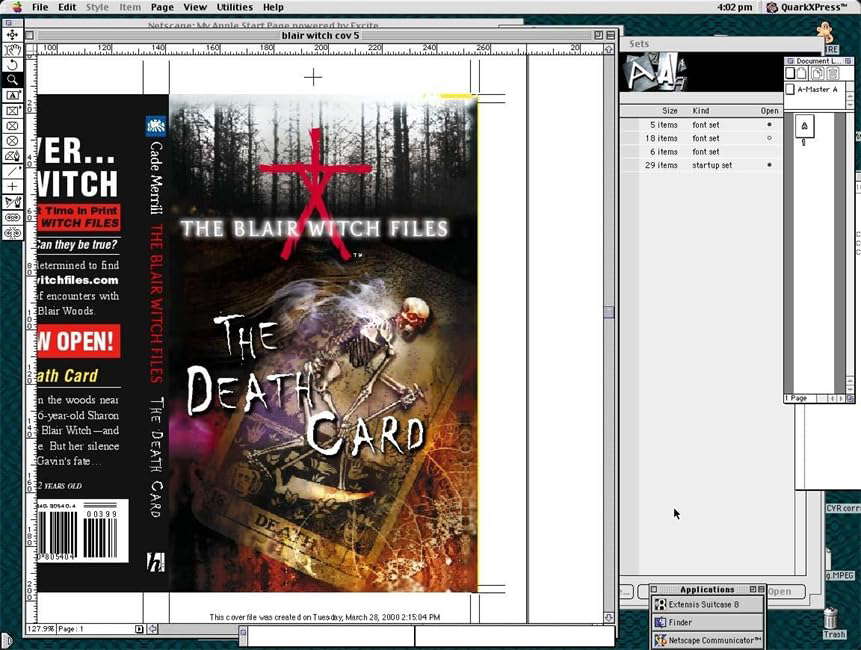Image resolution: width=861 pixels, height=650 pixels.
Task: Open the Page menu
Action: point(162,7)
